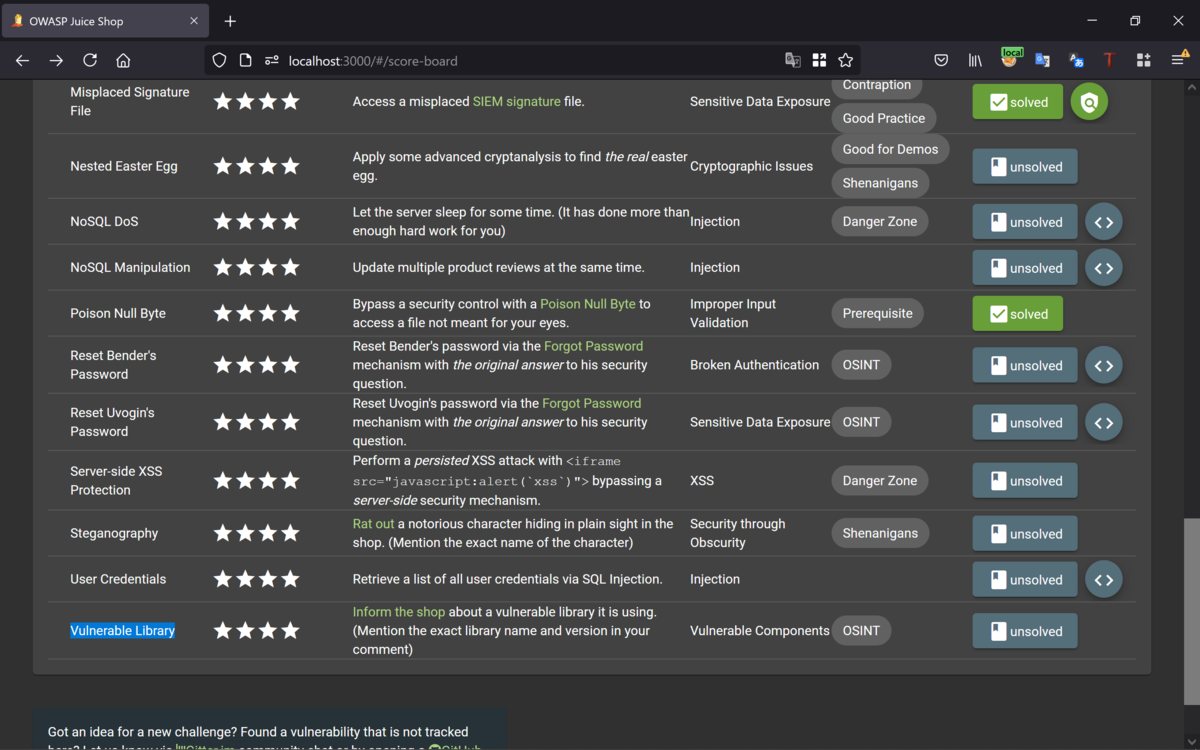Click unsolved button for Reset Uvogin's Password
The image size is (1200, 750).
tap(1024, 423)
